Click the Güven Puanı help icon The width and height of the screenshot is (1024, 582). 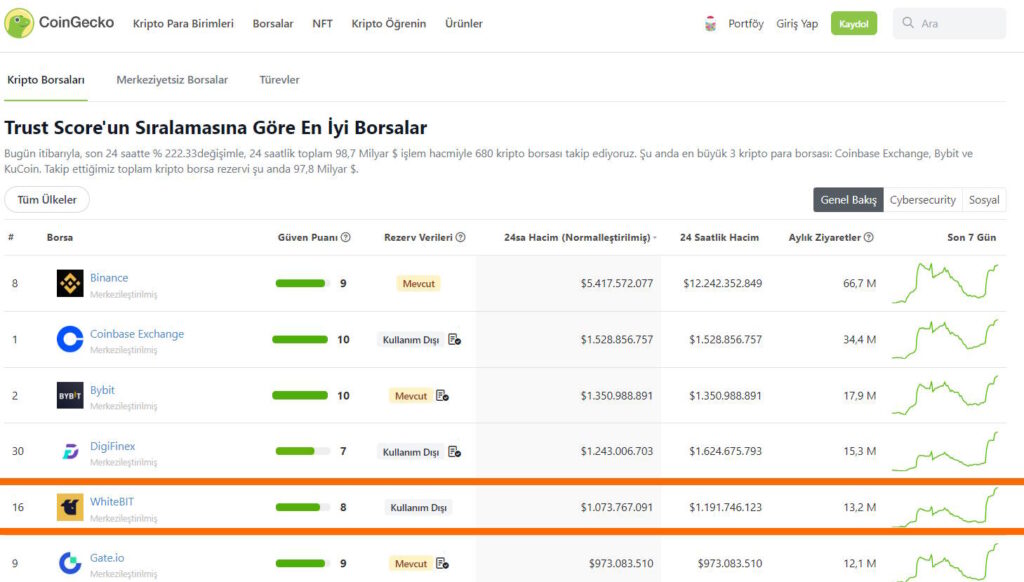[x=345, y=237]
